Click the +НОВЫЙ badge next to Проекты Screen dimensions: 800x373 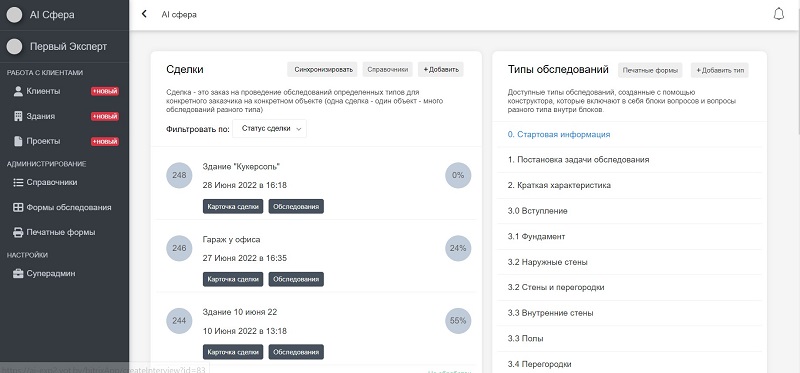105,141
